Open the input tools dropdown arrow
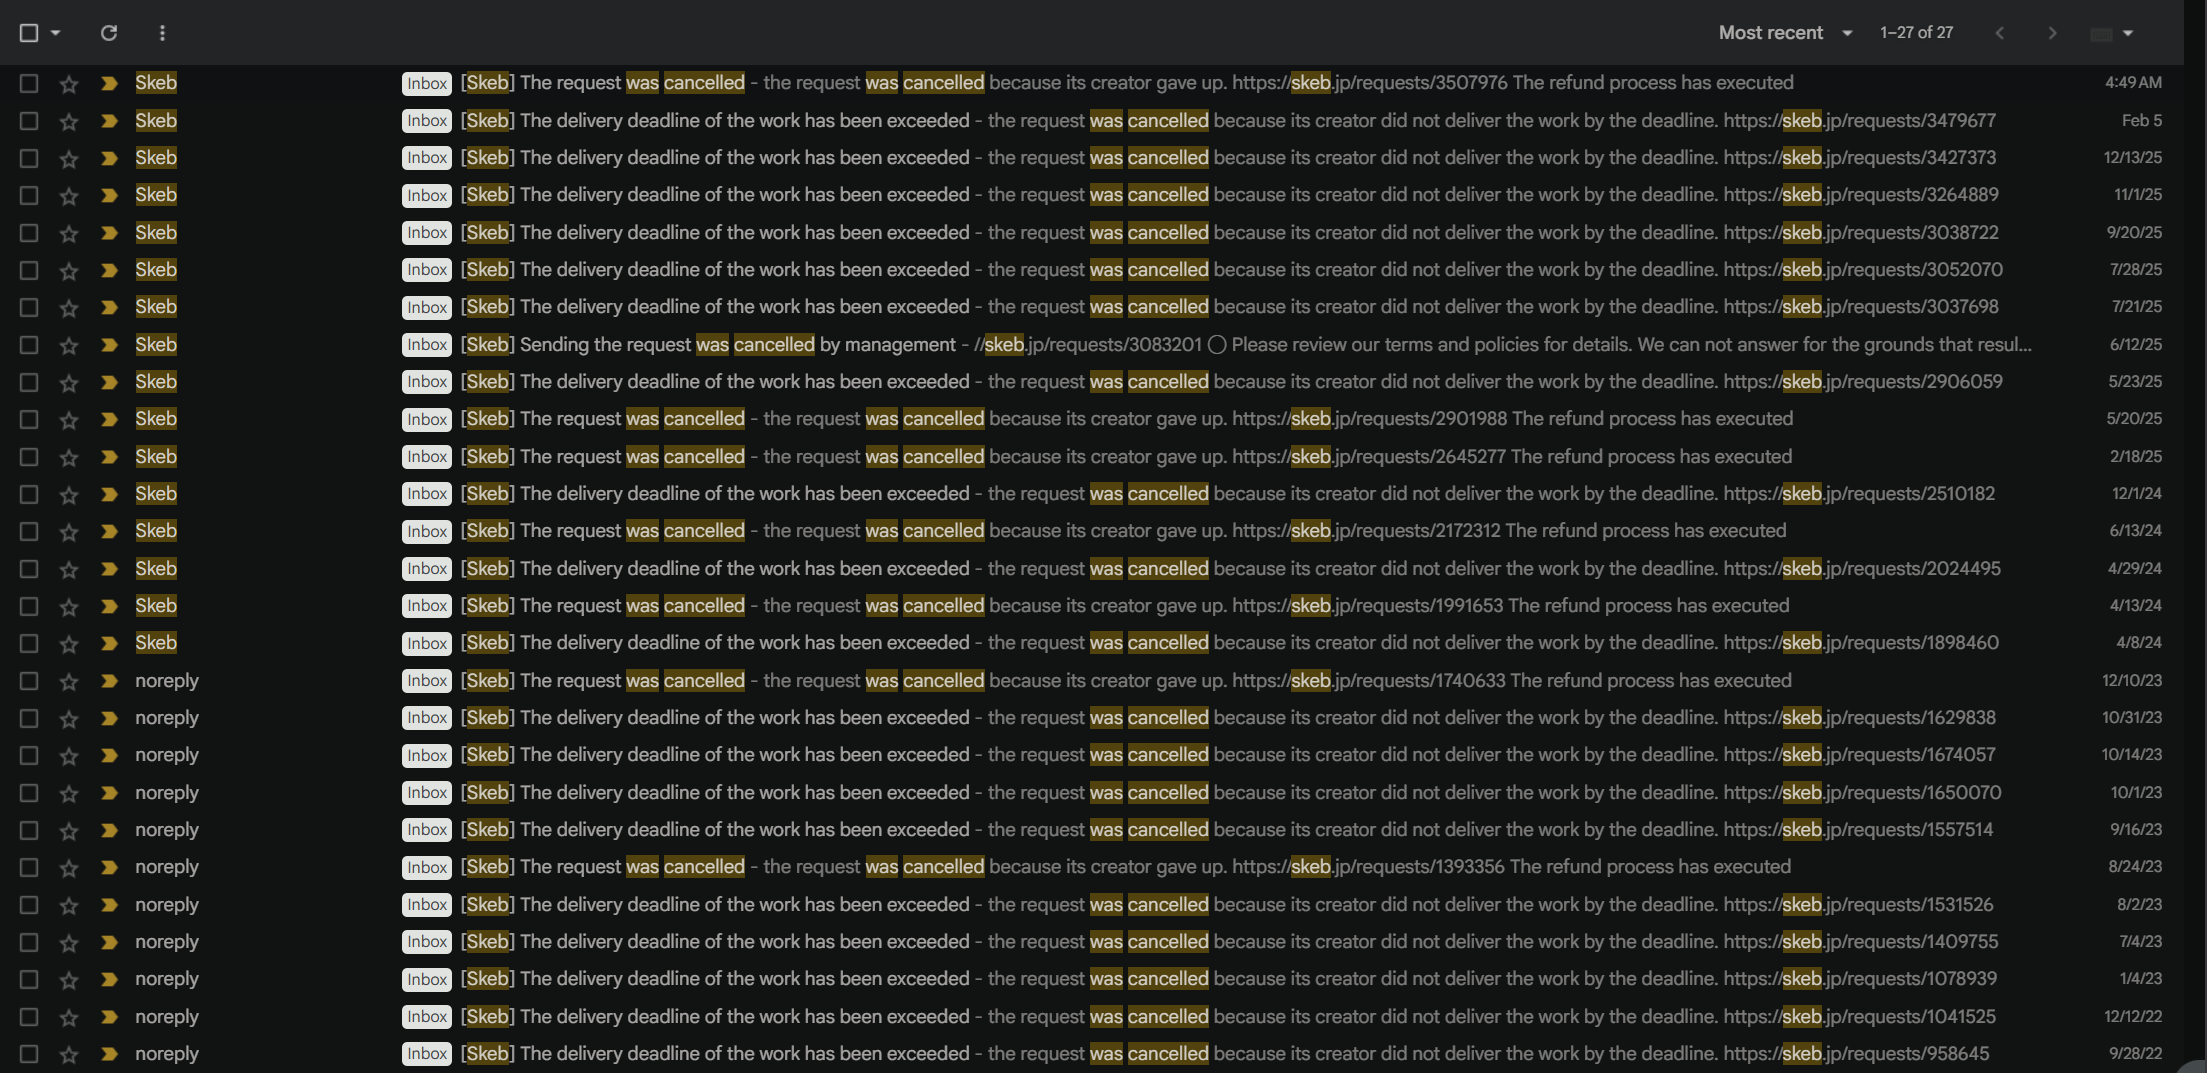Image resolution: width=2207 pixels, height=1073 pixels. [2128, 34]
